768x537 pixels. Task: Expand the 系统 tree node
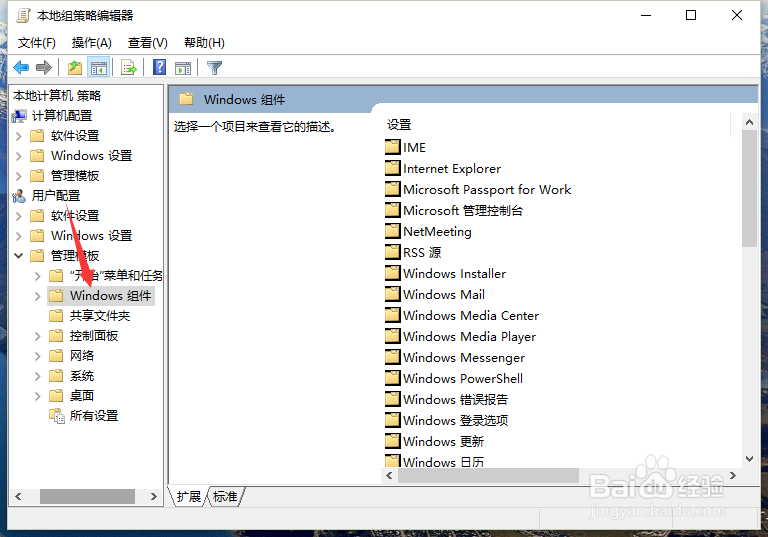click(38, 376)
